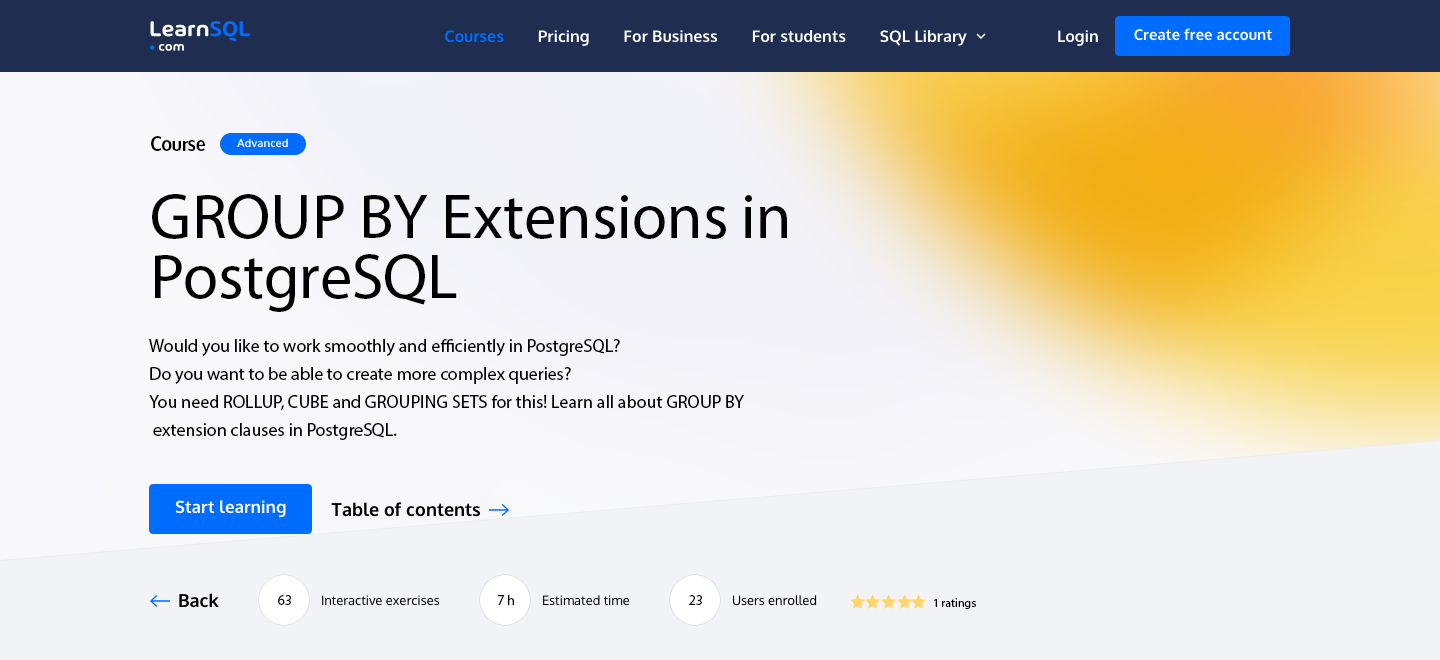Open the Courses menu item

(x=474, y=36)
